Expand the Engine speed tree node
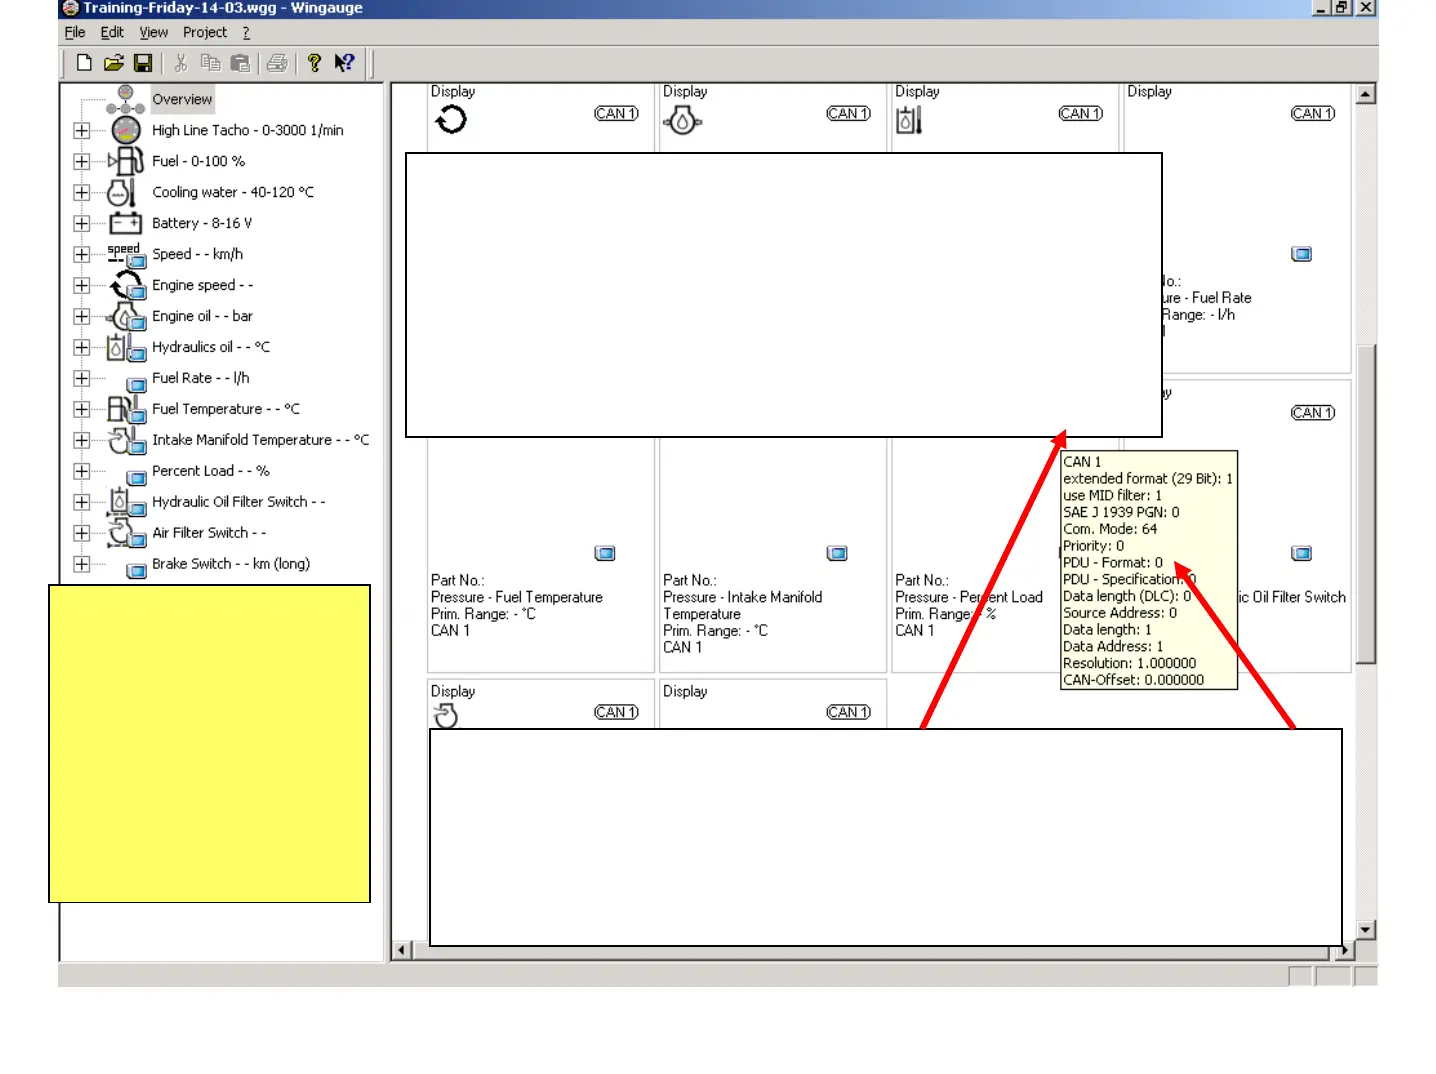 pyautogui.click(x=82, y=285)
